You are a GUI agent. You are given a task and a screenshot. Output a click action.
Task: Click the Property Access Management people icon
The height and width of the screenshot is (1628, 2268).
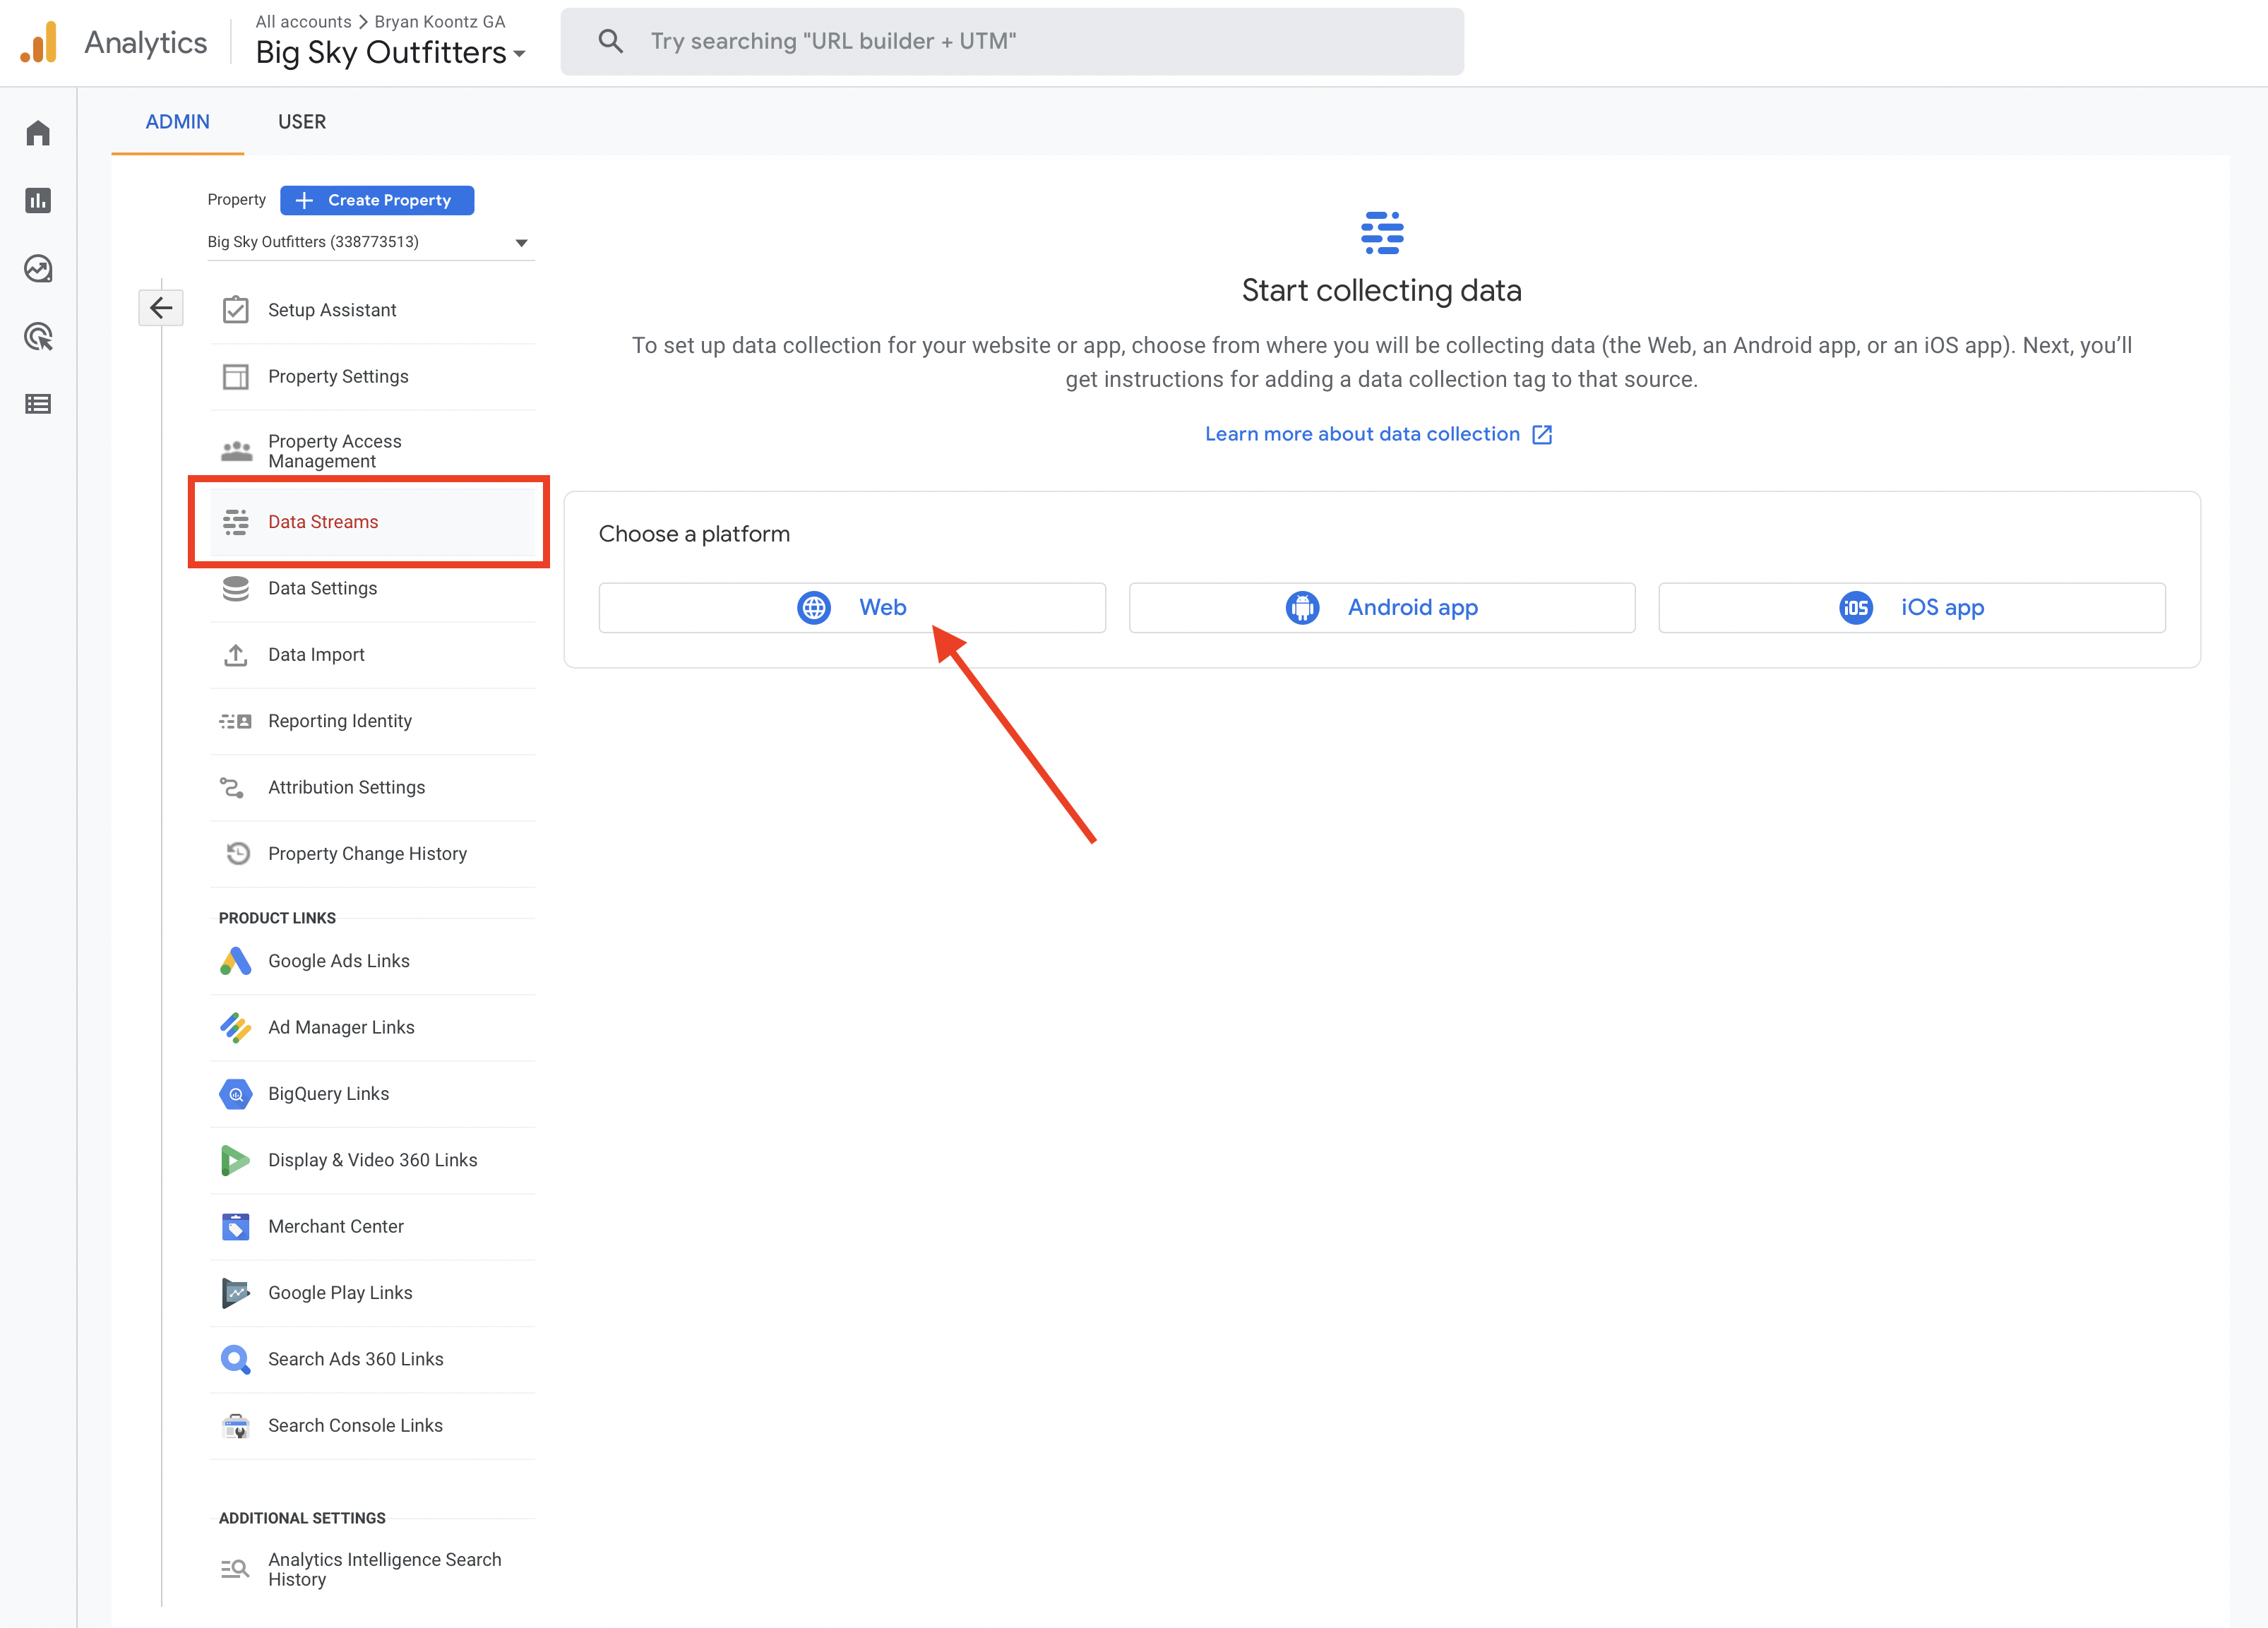pos(236,451)
